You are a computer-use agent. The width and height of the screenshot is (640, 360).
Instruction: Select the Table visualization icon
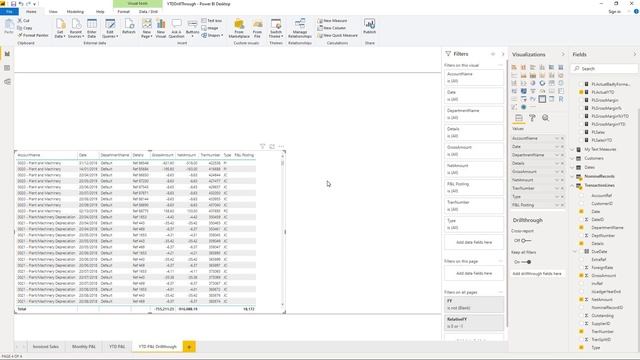click(x=542, y=99)
